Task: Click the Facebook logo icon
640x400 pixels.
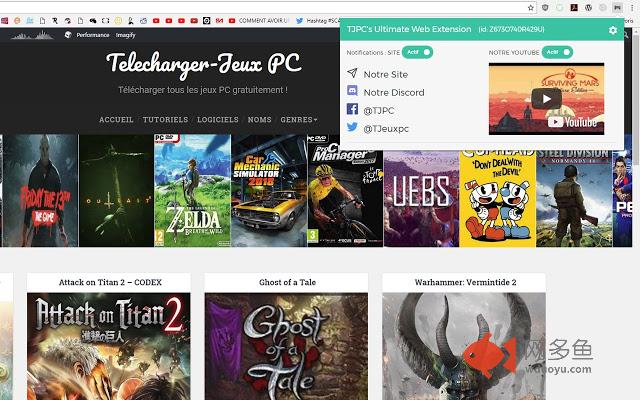Action: pyautogui.click(x=352, y=109)
